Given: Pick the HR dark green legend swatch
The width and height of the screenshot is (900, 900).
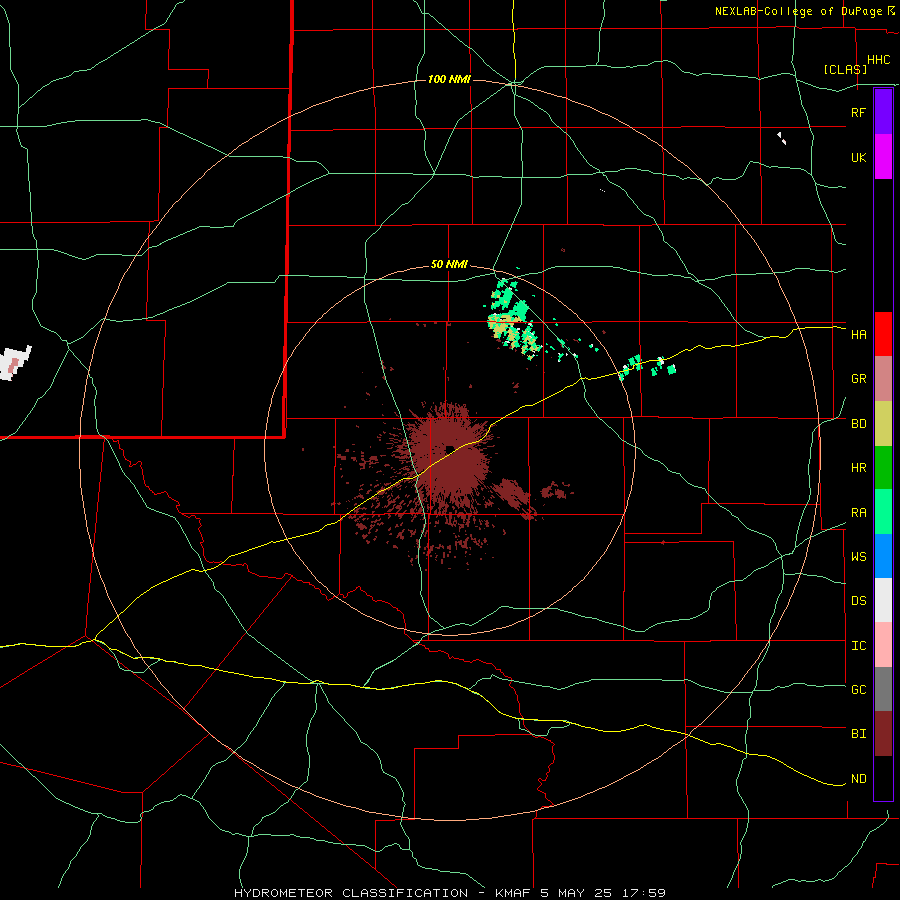Looking at the screenshot, I should [883, 468].
